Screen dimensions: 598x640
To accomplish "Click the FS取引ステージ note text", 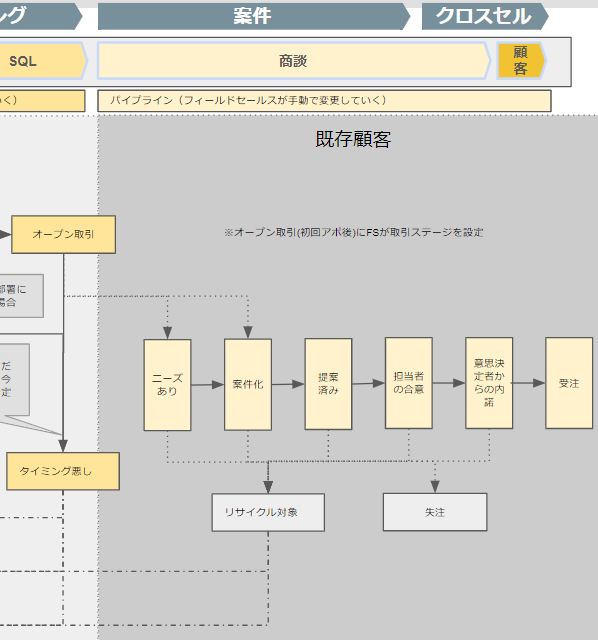I will [x=353, y=233].
